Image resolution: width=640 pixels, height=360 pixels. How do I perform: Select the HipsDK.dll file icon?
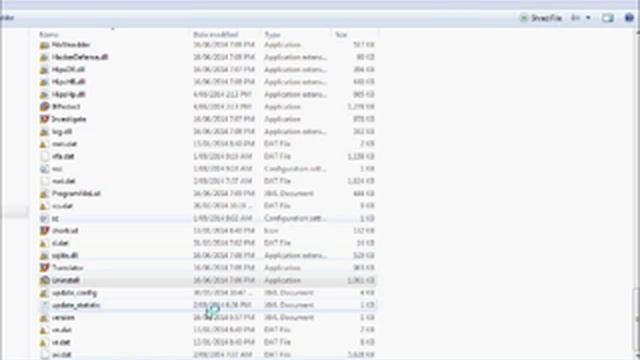tap(44, 70)
